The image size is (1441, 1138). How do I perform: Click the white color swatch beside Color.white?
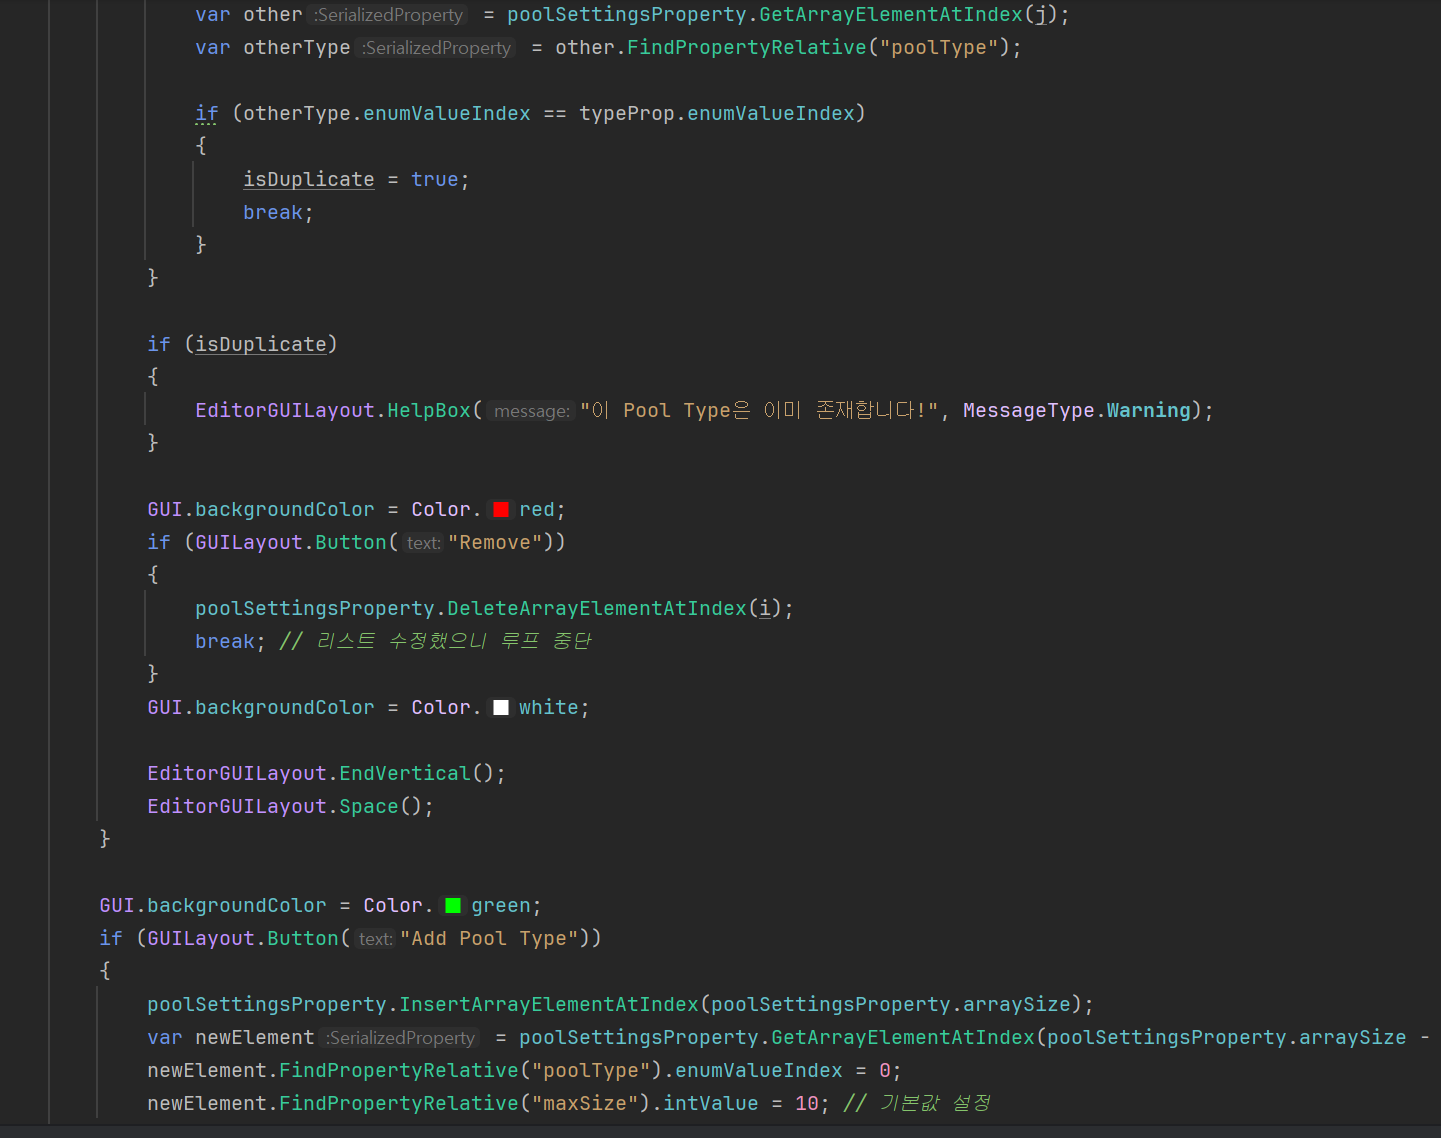point(501,708)
